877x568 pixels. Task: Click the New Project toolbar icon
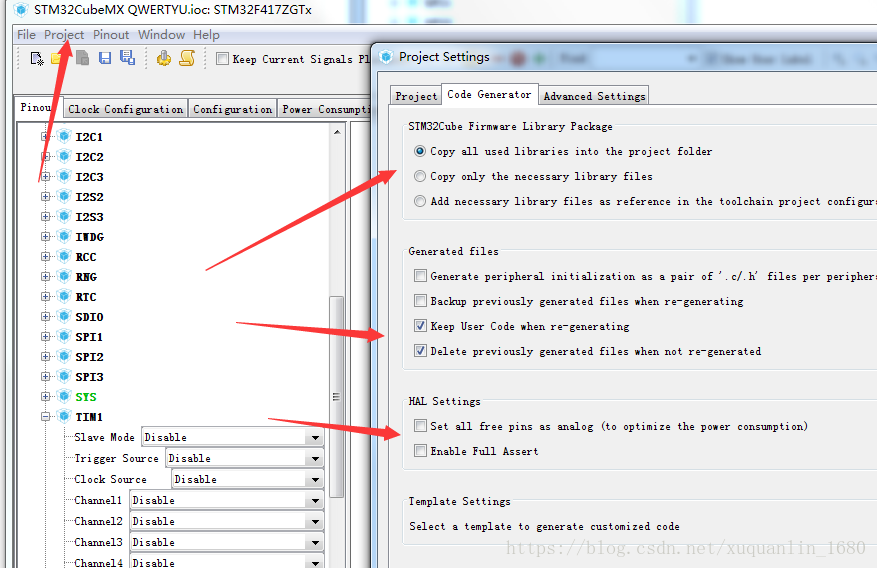pyautogui.click(x=37, y=59)
